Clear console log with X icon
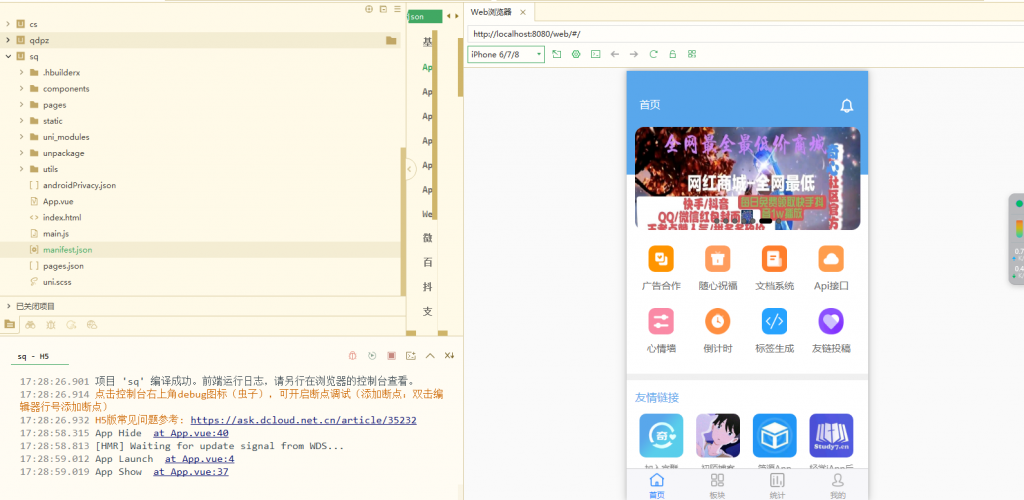This screenshot has height=500, width=1024. point(449,356)
